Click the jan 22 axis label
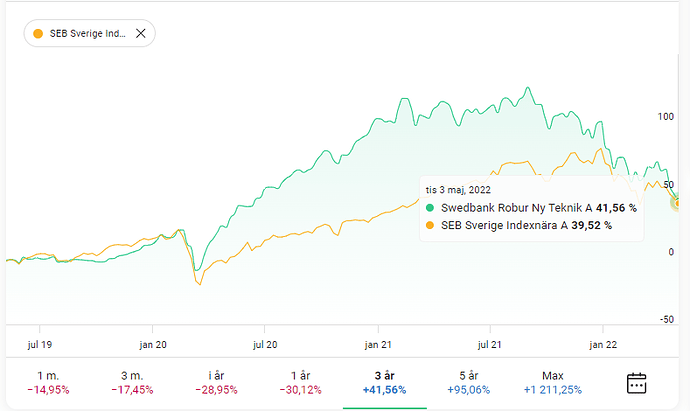This screenshot has height=411, width=690. pyautogui.click(x=603, y=345)
